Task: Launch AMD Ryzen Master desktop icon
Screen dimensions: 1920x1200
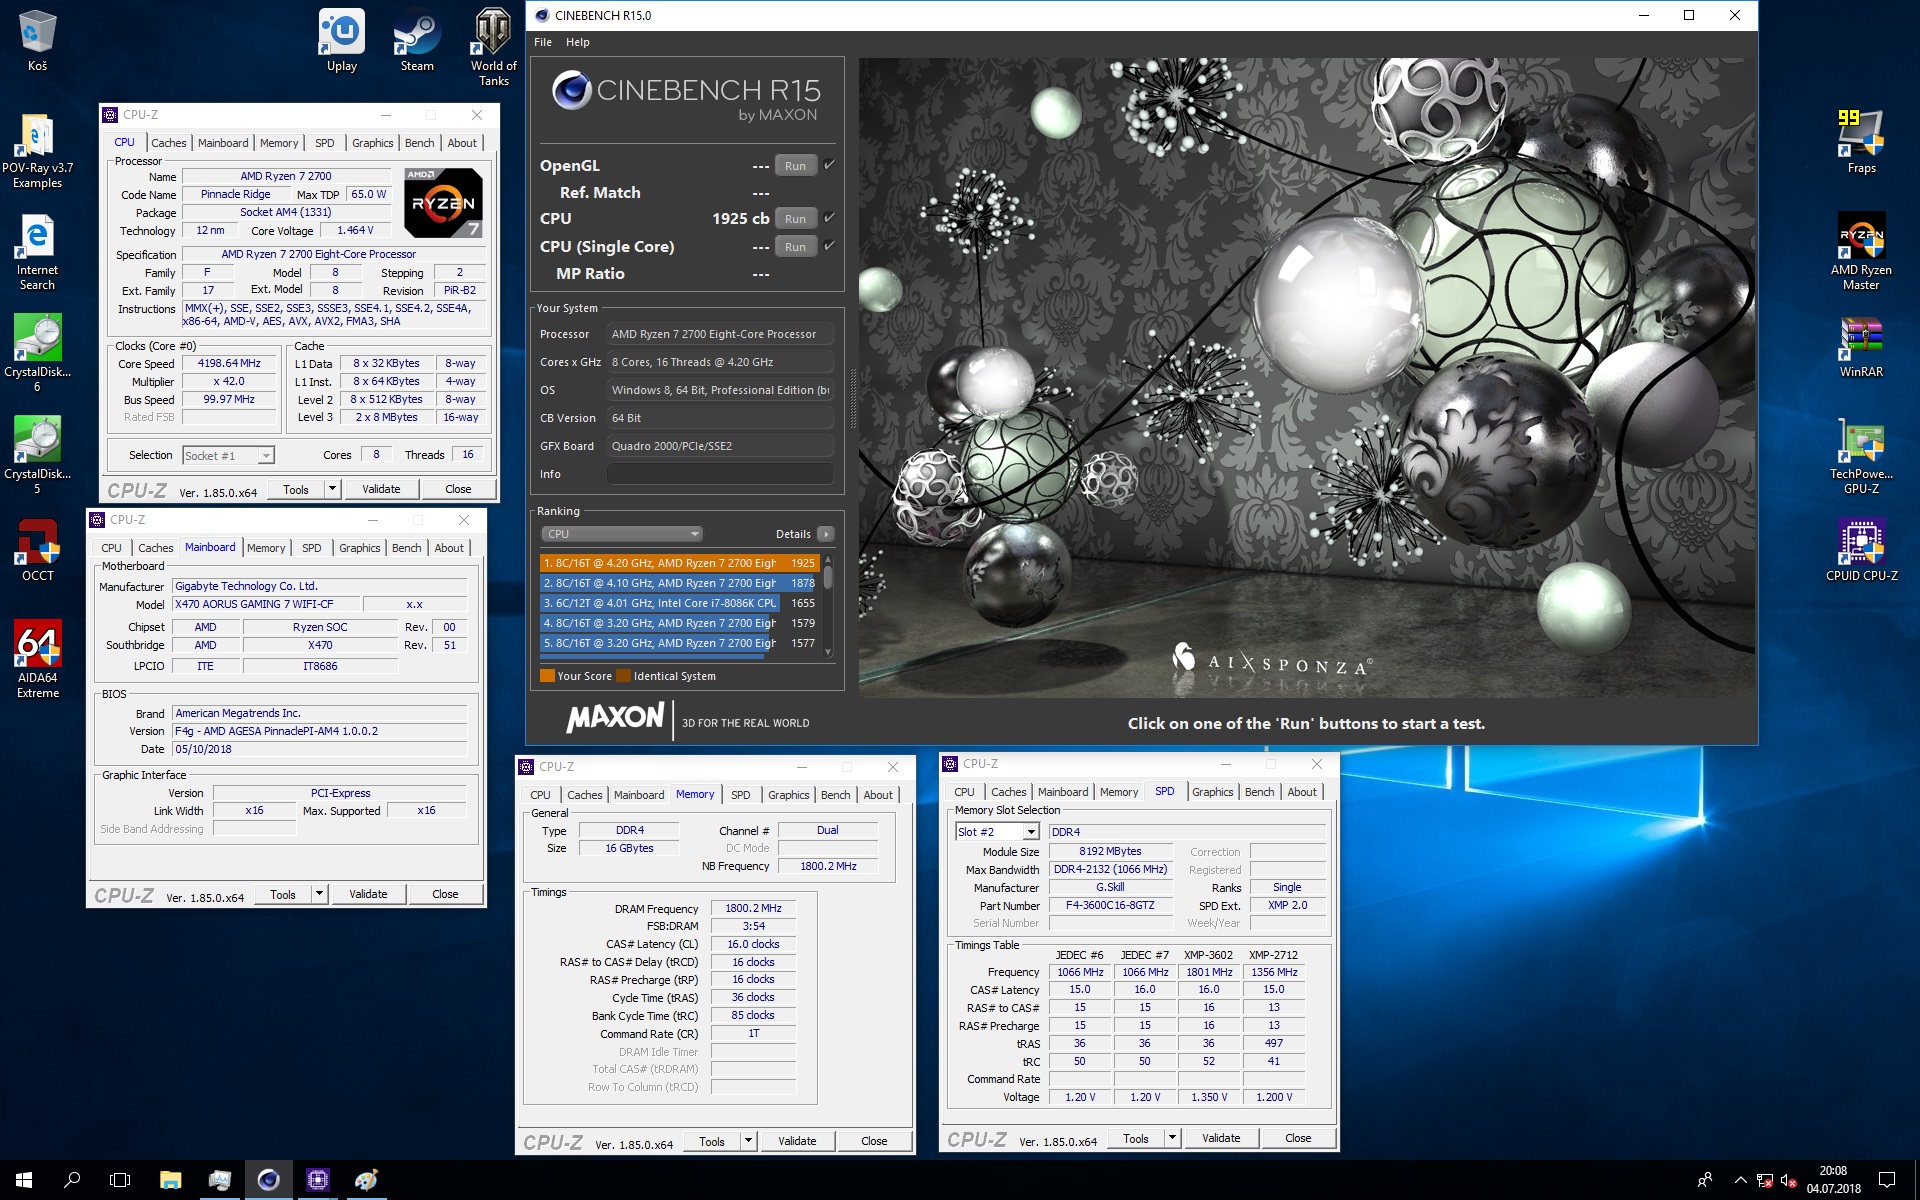Action: click(x=1861, y=252)
